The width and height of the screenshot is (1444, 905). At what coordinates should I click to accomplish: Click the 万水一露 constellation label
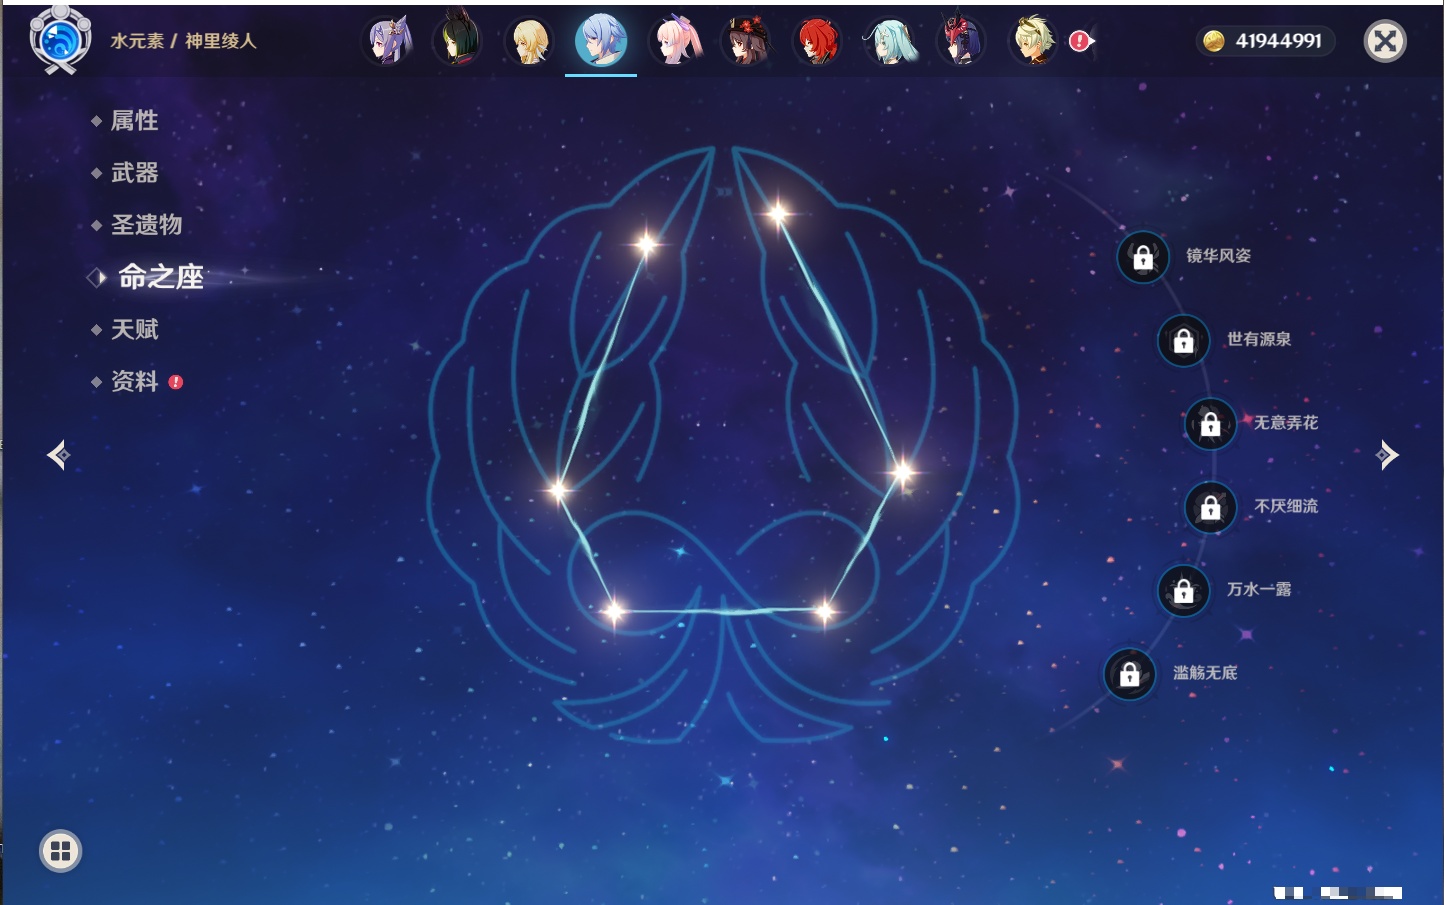(1259, 589)
